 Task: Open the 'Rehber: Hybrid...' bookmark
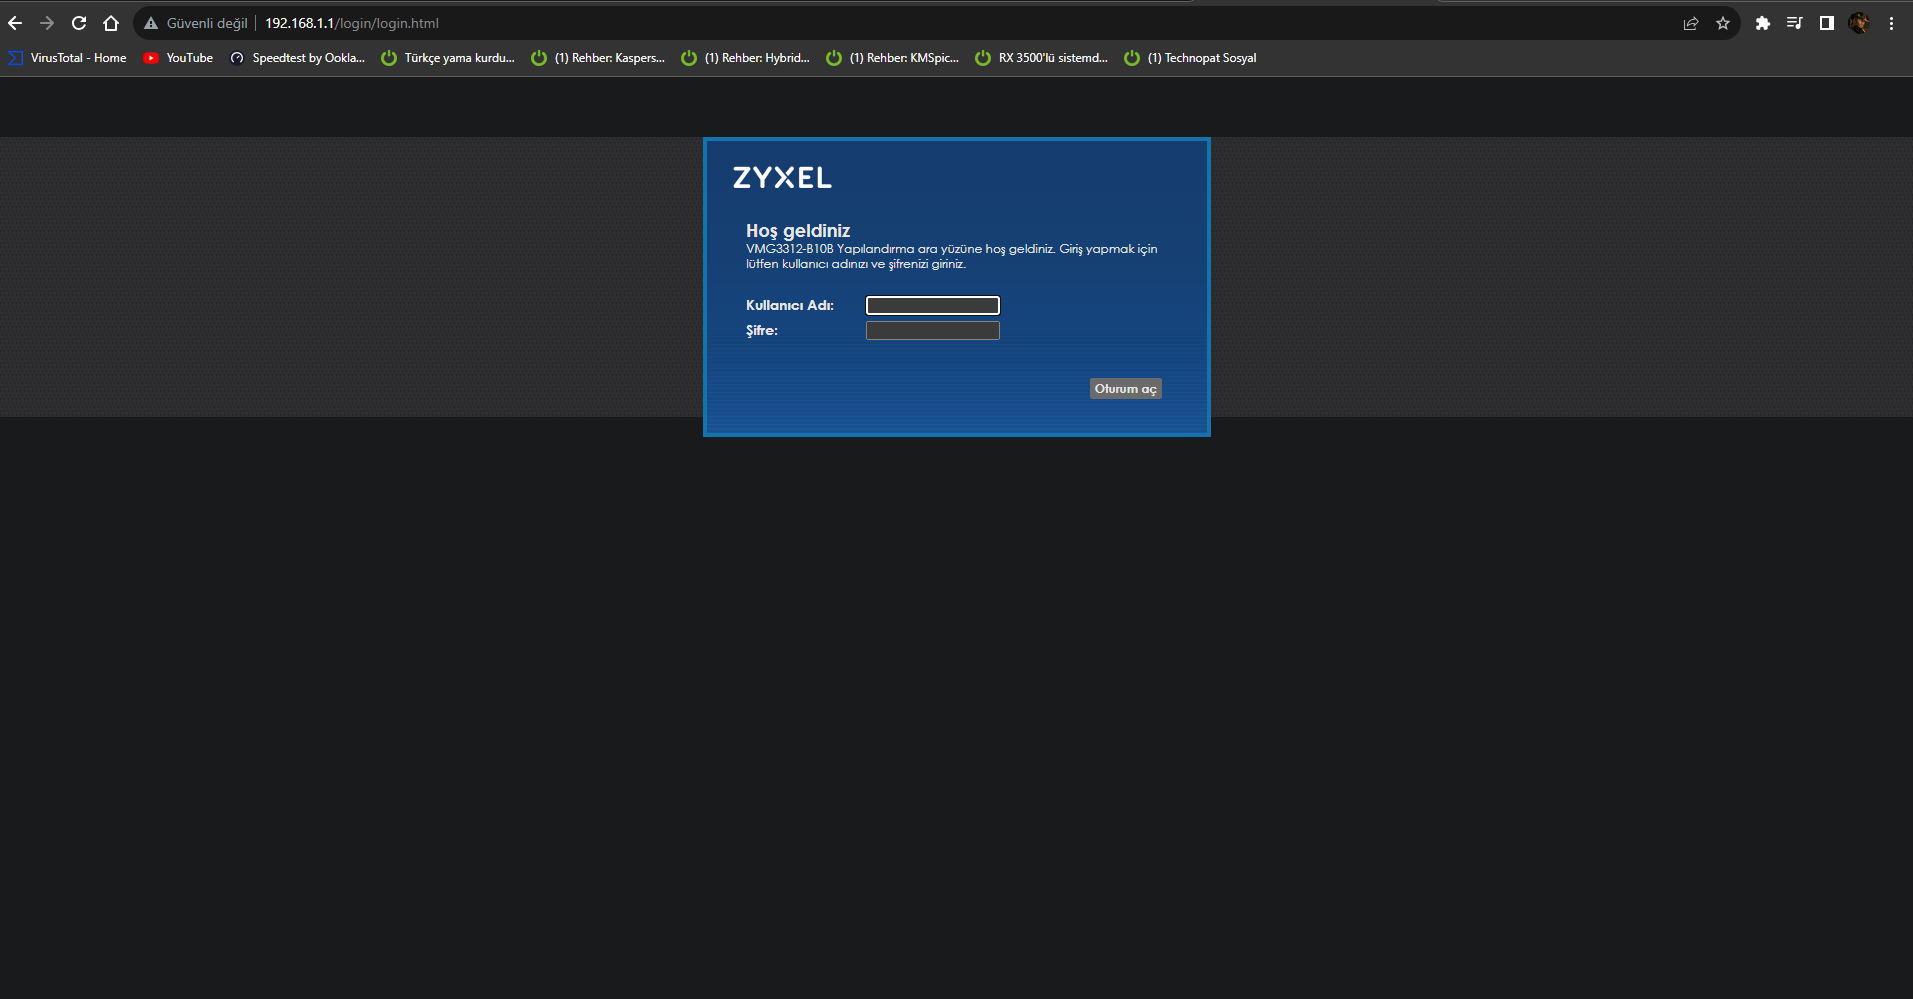[746, 58]
